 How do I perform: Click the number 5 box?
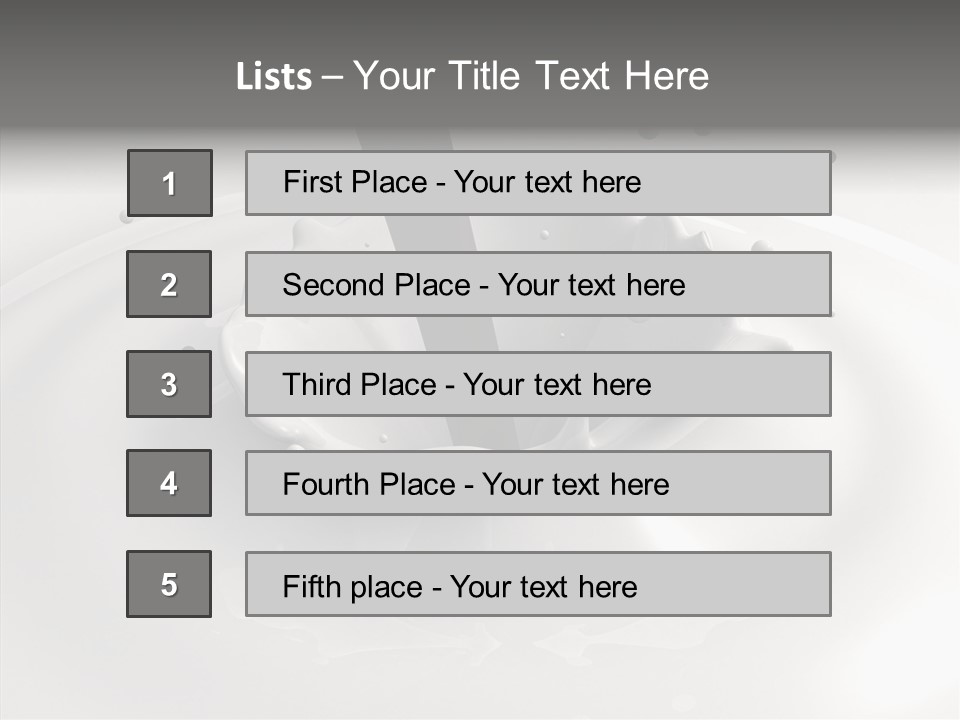pyautogui.click(x=169, y=584)
